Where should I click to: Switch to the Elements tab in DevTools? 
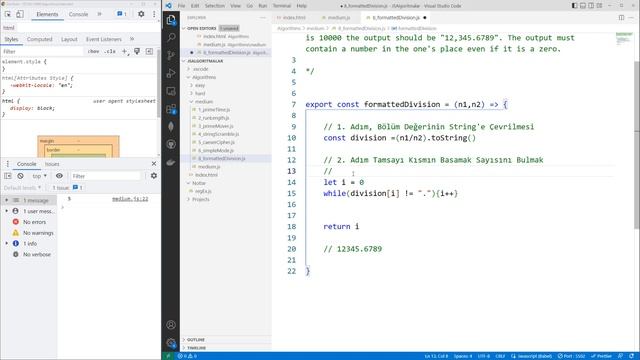point(47,14)
